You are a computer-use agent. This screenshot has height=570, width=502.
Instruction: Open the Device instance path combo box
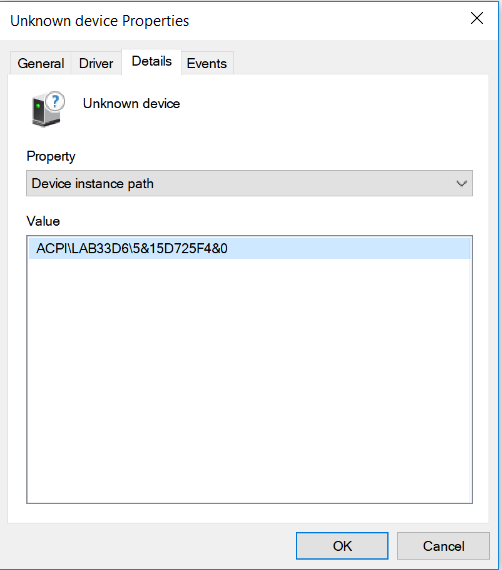[x=249, y=183]
